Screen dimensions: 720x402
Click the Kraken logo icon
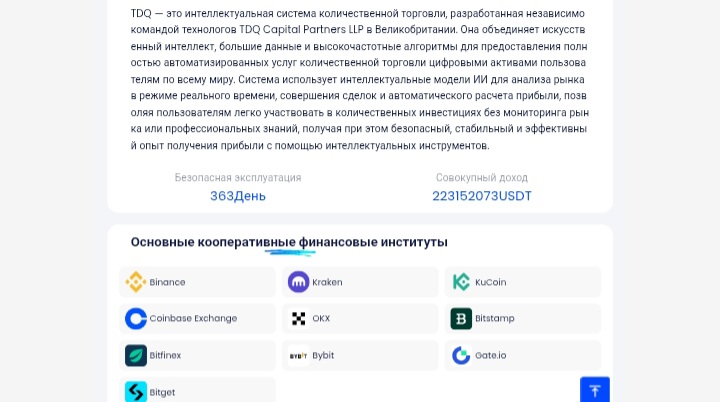(298, 282)
